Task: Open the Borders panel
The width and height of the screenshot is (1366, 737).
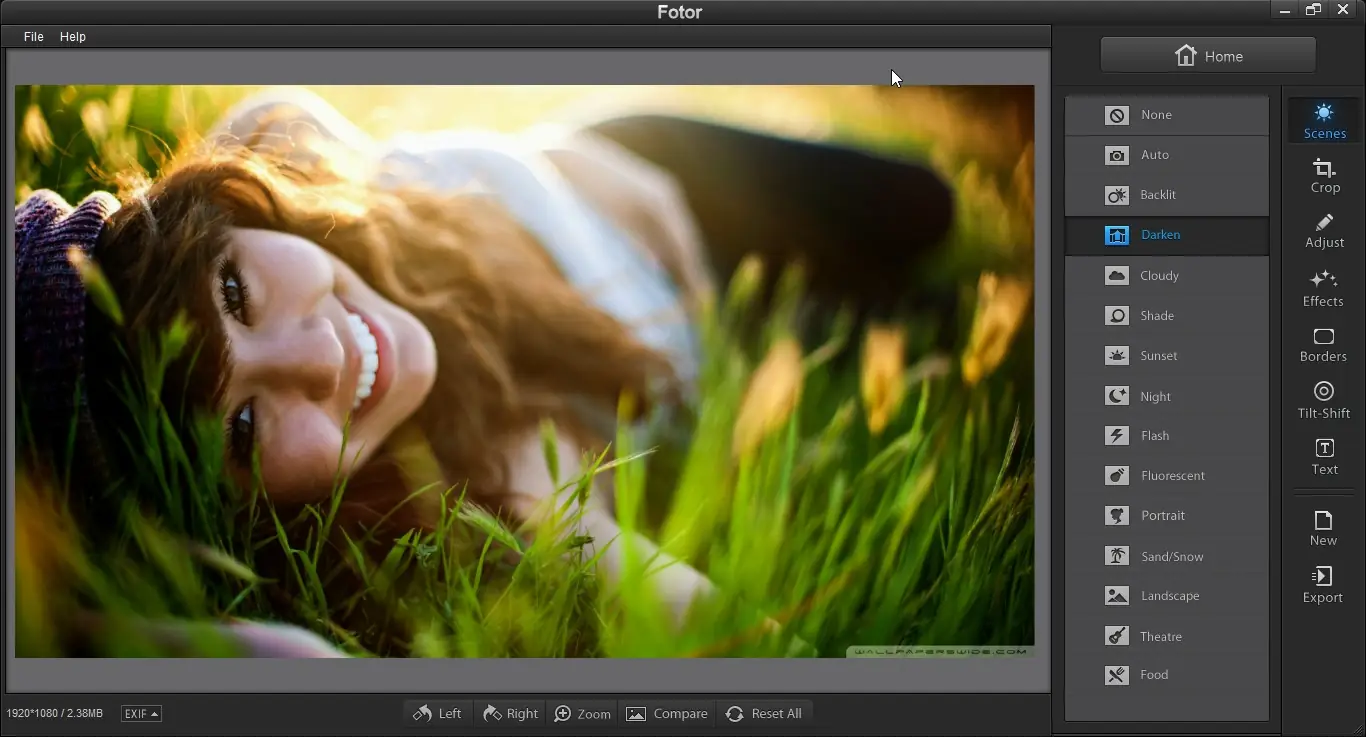Action: [1323, 344]
